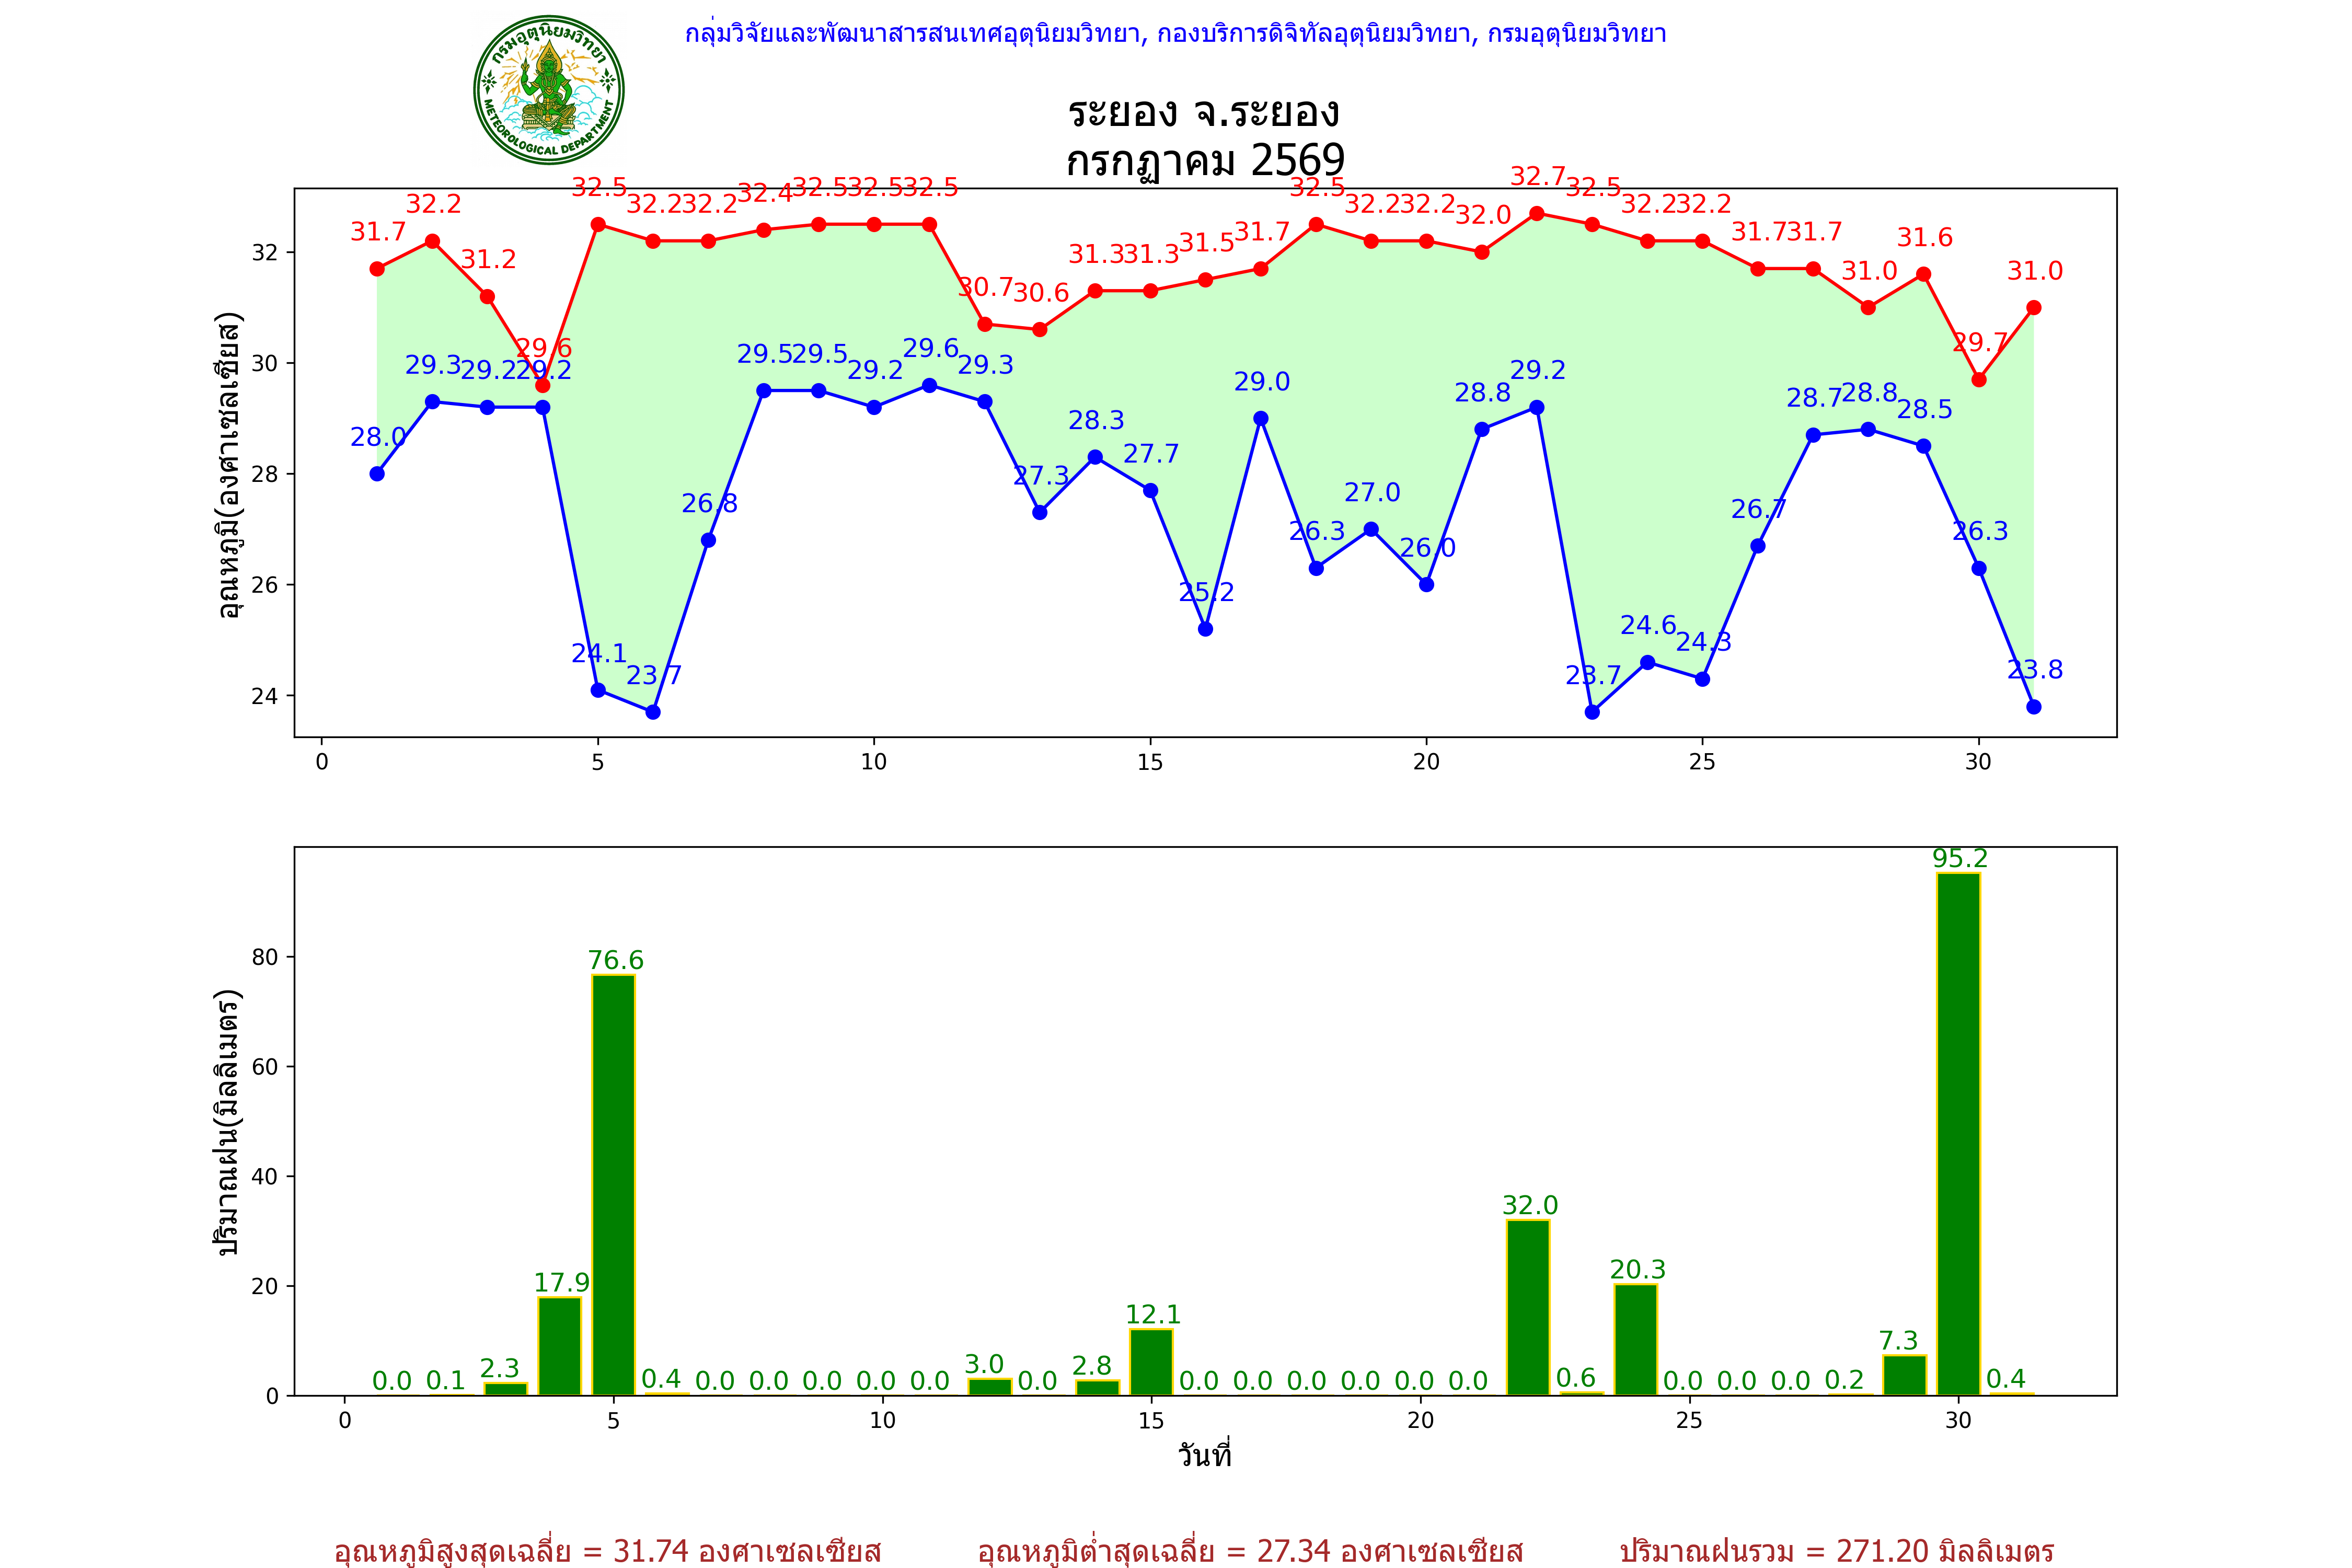Click the '60' tick on the rainfall axis

pos(265,1067)
